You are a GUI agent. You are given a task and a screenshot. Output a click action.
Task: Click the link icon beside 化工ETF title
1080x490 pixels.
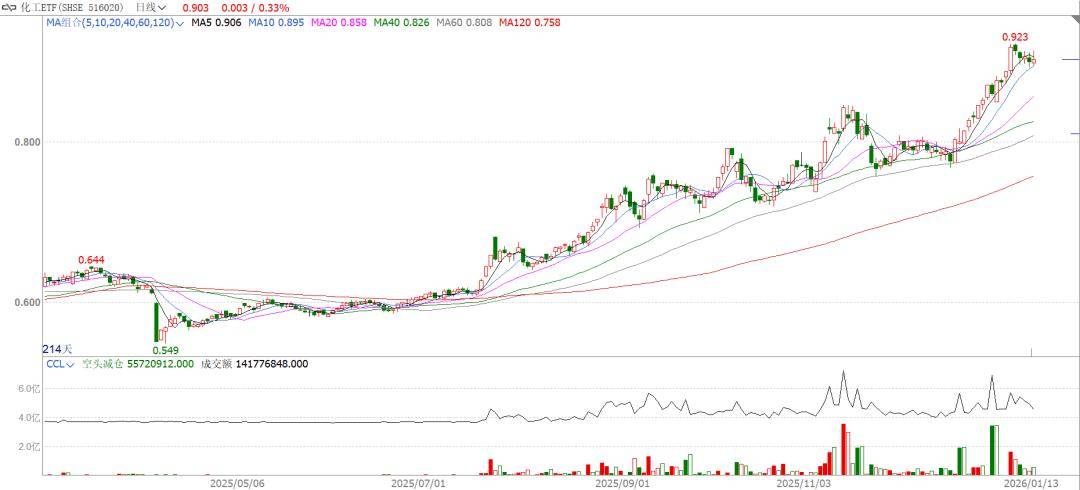click(10, 7)
